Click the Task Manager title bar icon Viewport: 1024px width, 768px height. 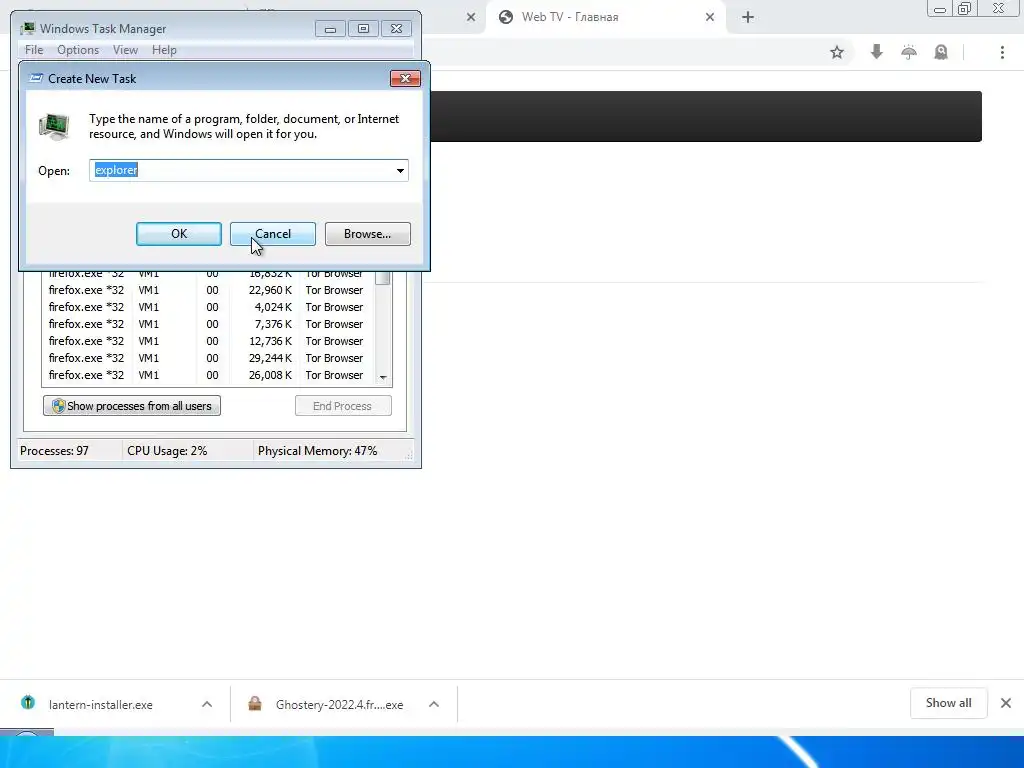(x=27, y=29)
